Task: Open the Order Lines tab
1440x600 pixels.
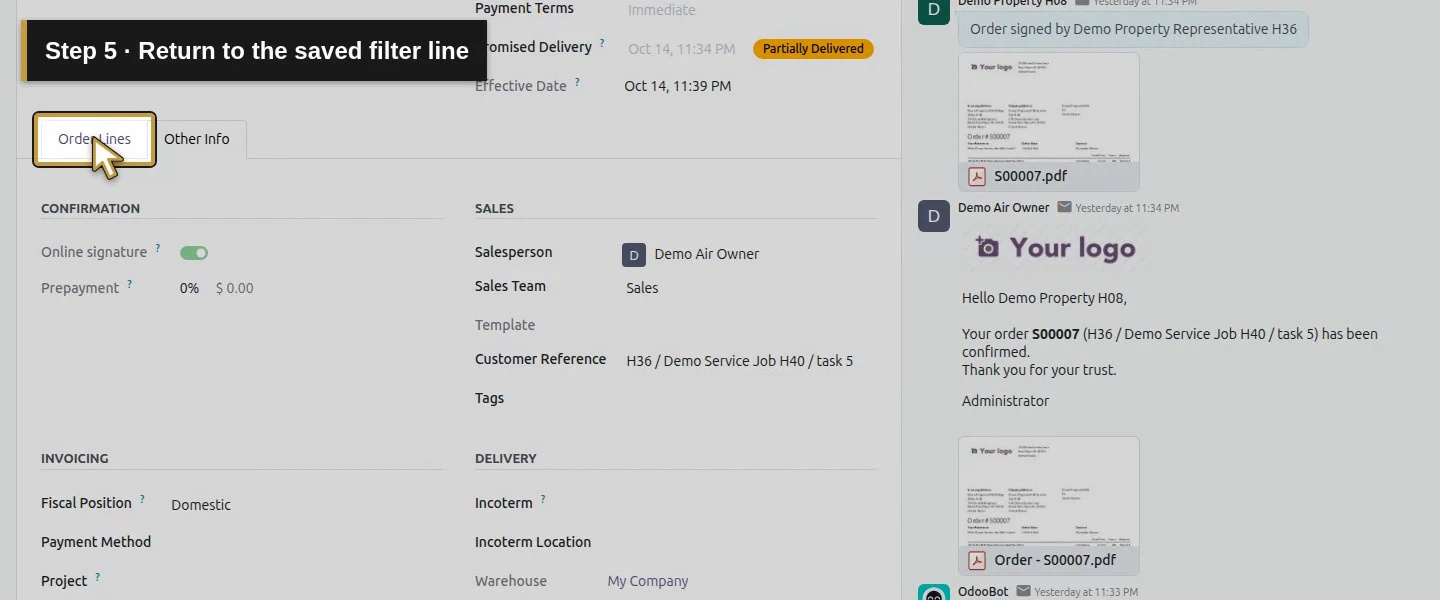Action: pyautogui.click(x=95, y=139)
